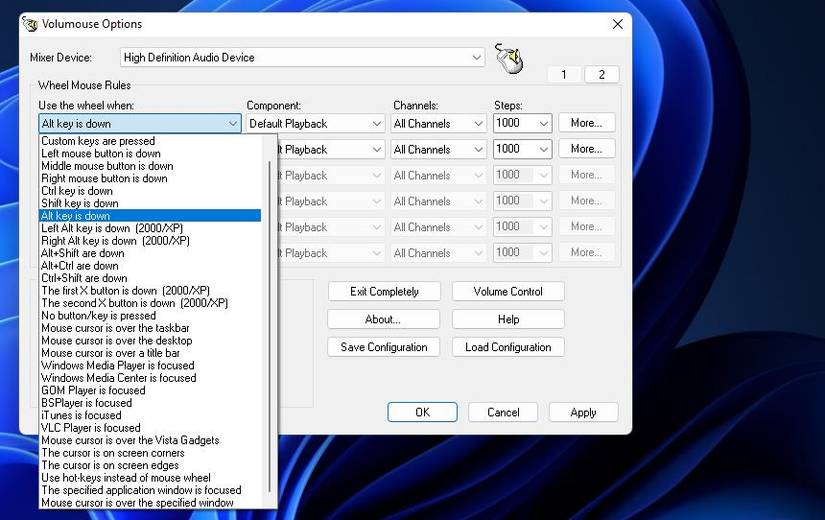Select 'Middle mouse button is down'
This screenshot has height=520, width=825.
click(x=150, y=166)
